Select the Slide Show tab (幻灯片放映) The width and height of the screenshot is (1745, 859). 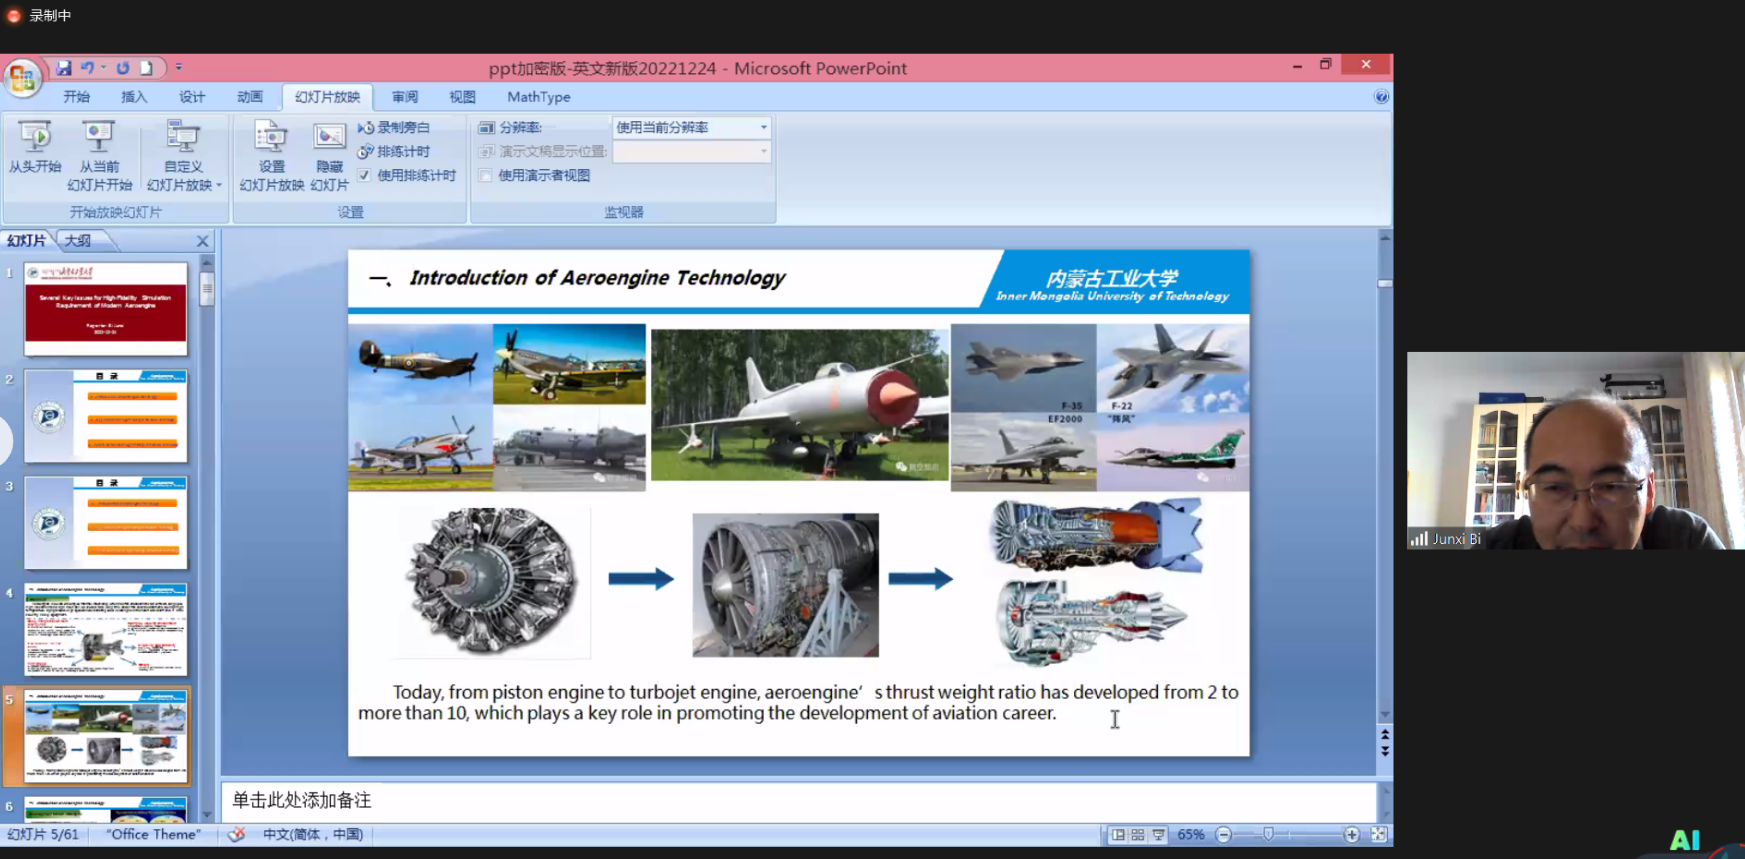(x=327, y=97)
